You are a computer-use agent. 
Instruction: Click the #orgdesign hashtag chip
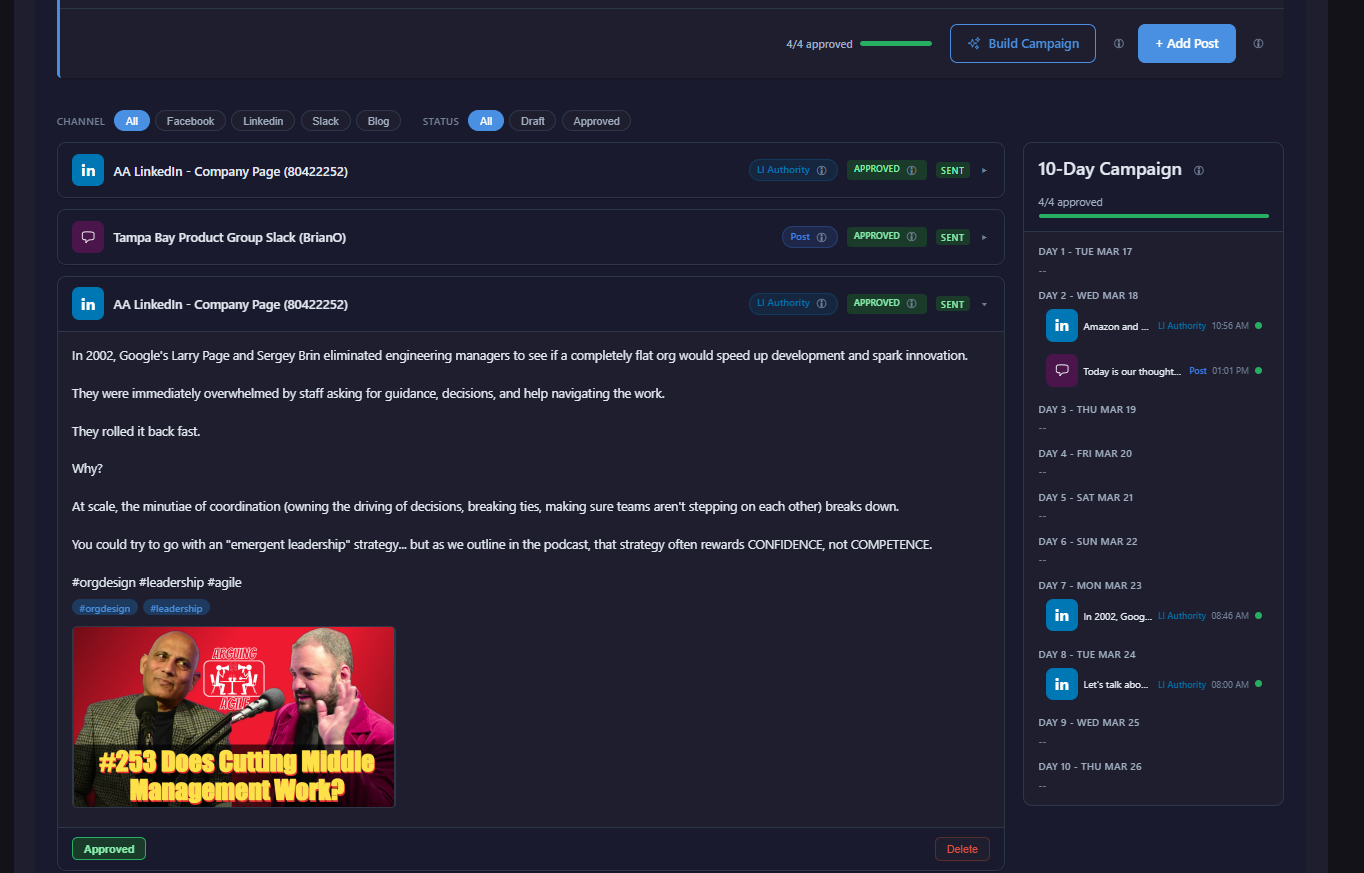[x=105, y=608]
